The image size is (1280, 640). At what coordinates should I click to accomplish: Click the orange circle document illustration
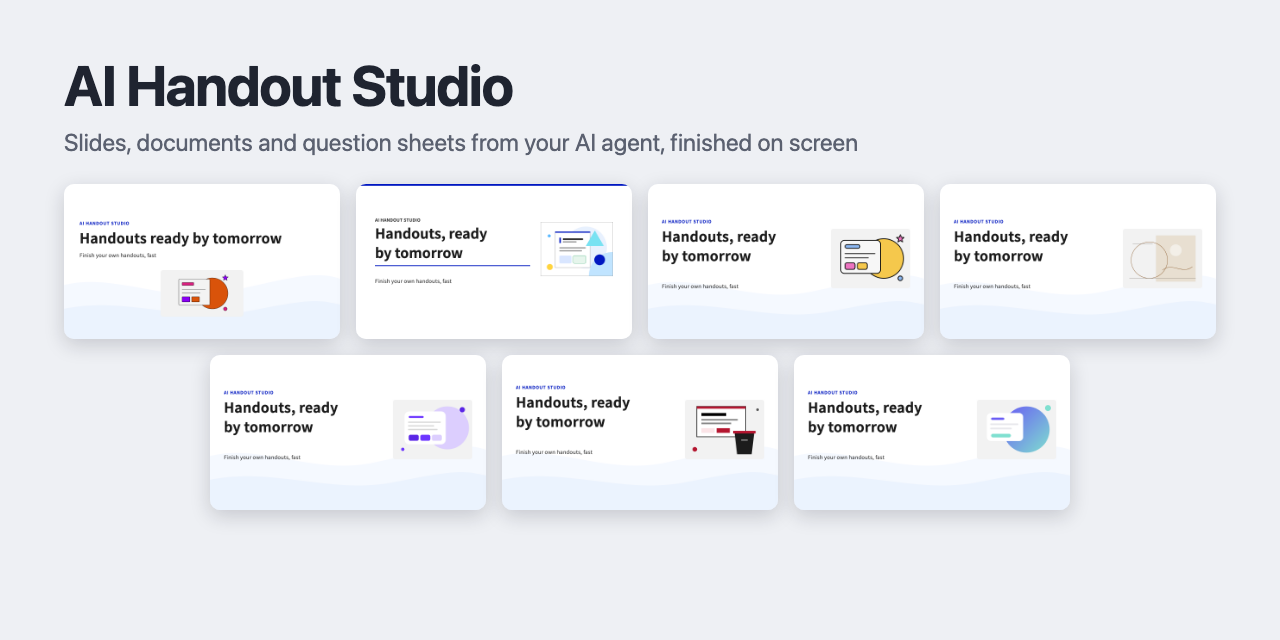pos(202,292)
